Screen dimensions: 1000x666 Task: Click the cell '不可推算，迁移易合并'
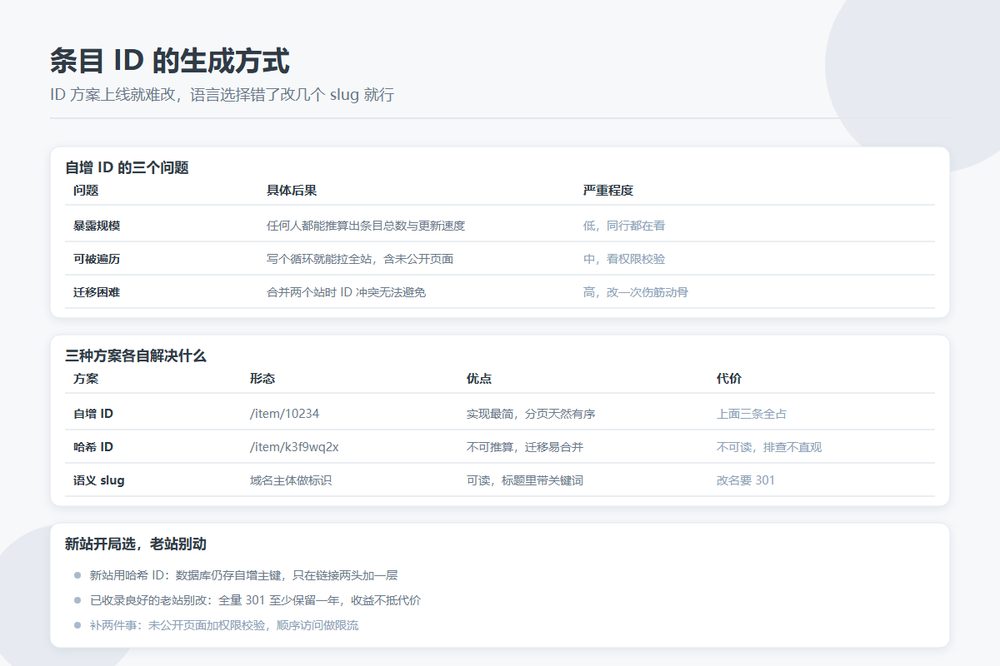pyautogui.click(x=525, y=447)
